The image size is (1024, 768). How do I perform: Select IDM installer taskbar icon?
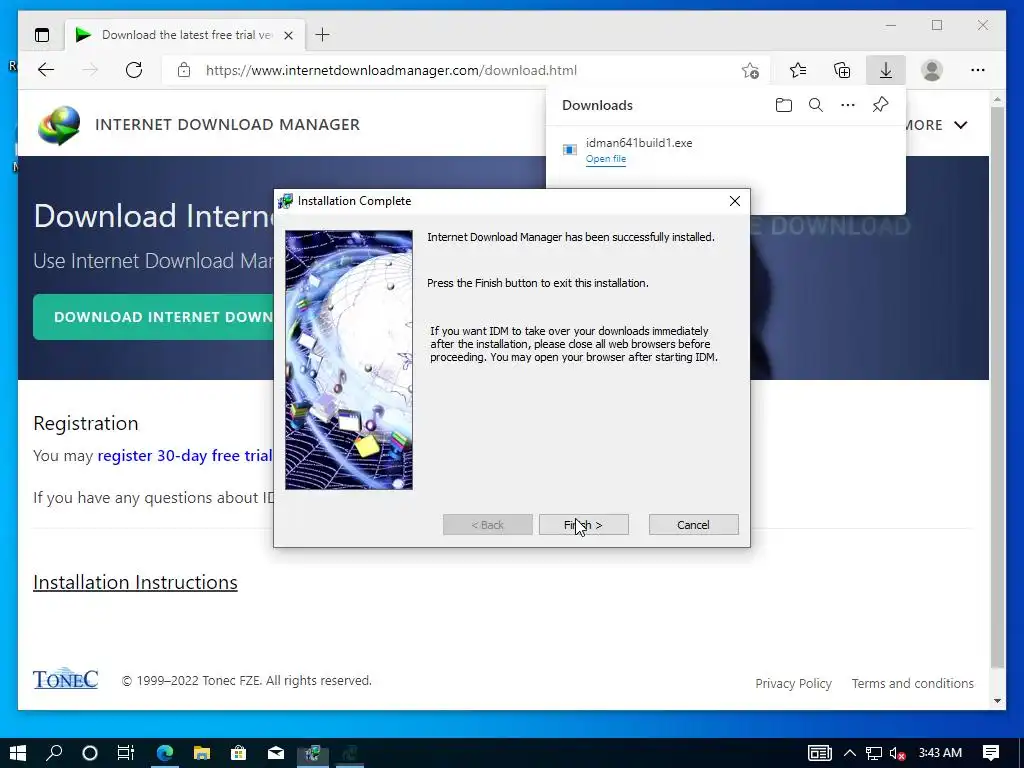coord(313,753)
